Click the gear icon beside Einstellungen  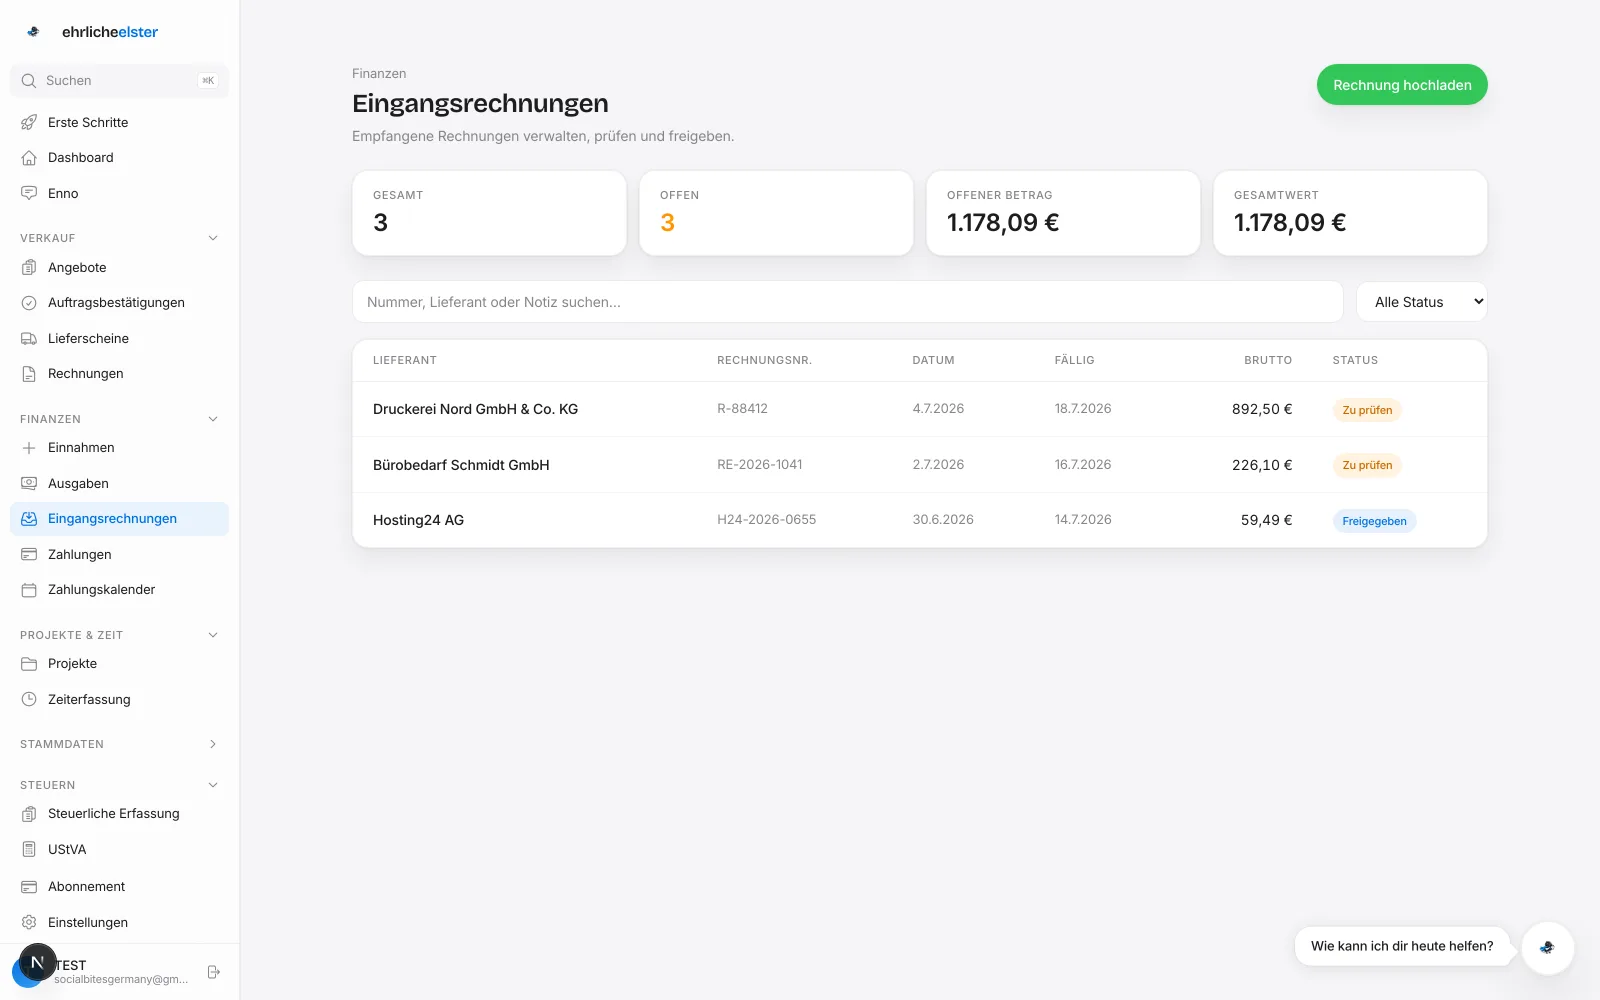[29, 923]
